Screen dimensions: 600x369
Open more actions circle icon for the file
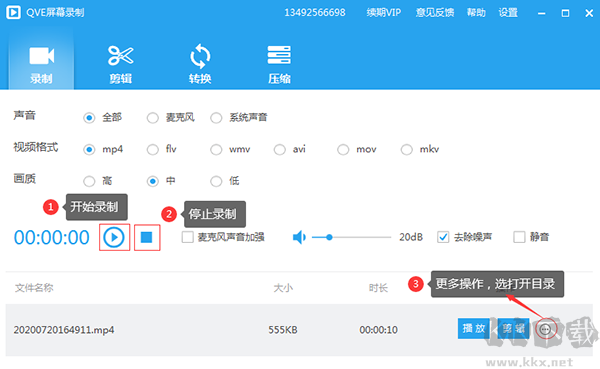click(x=546, y=329)
